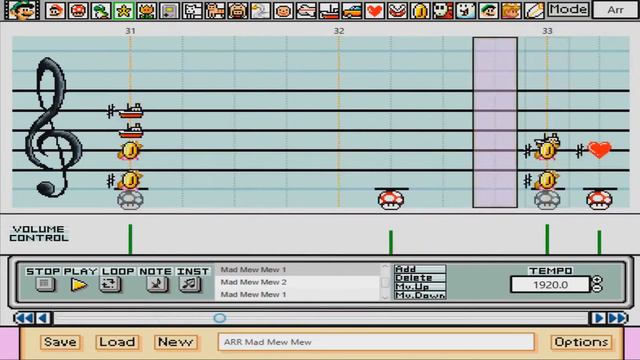Click the volume bar under measure 31
Viewport: 640px width, 360px height.
(130, 239)
